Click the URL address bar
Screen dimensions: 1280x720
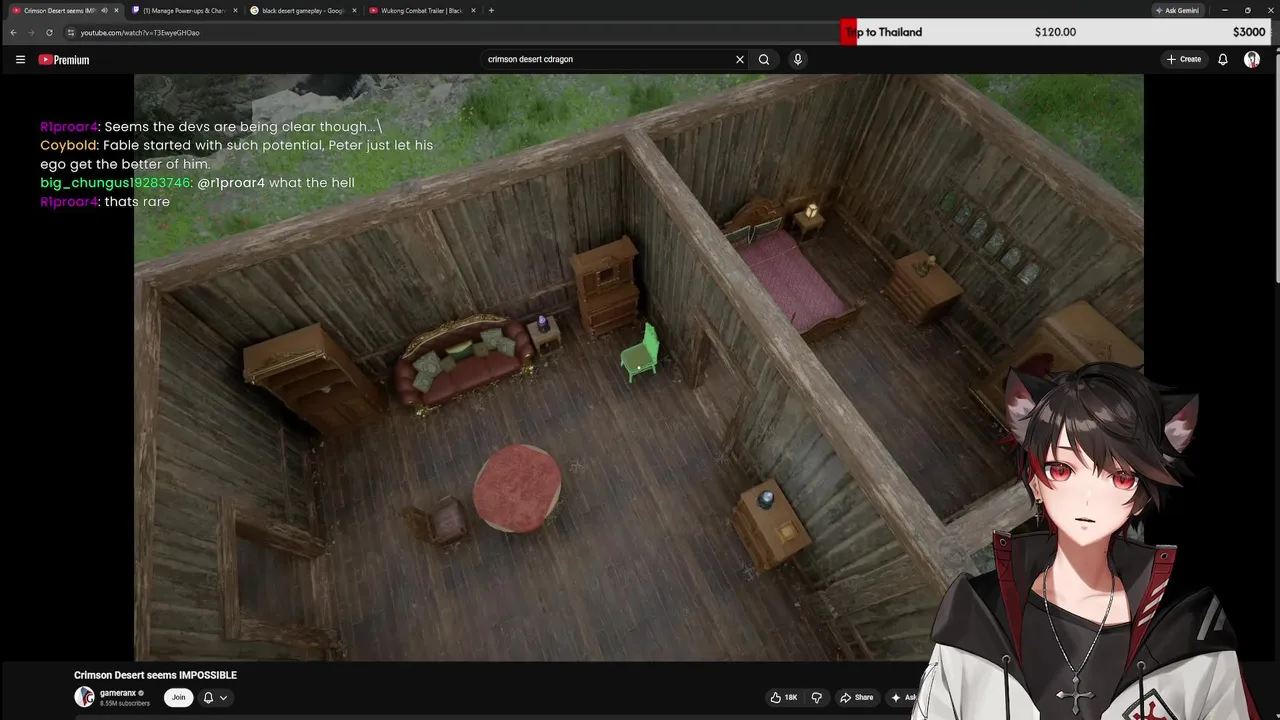point(450,32)
